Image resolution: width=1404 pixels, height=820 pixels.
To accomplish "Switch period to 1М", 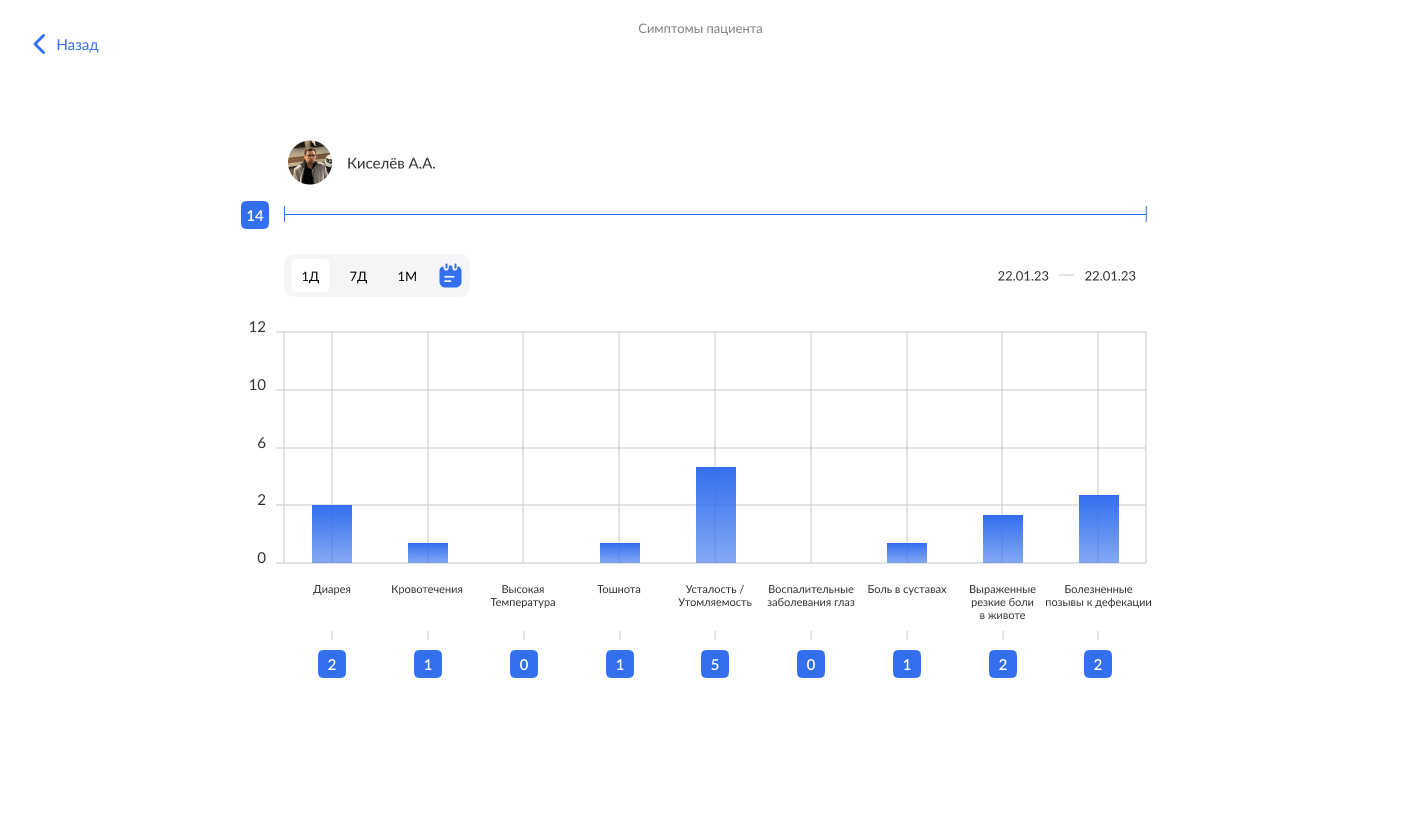I will point(407,276).
